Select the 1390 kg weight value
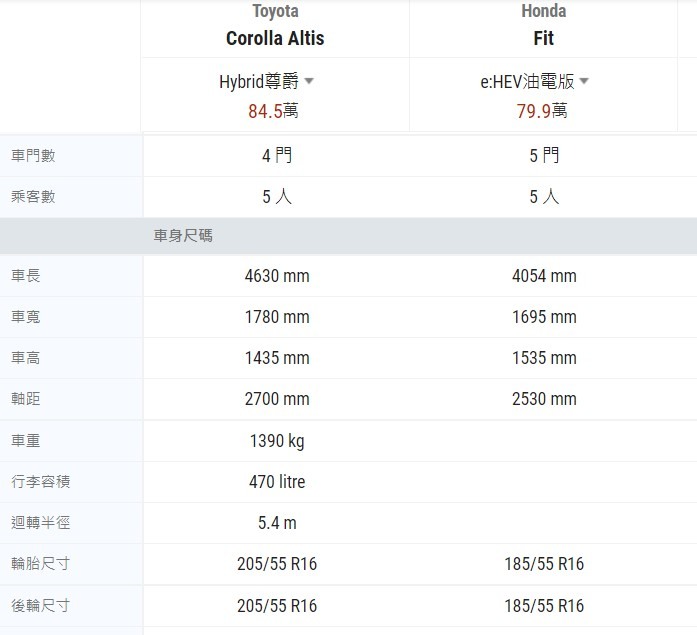 click(277, 441)
